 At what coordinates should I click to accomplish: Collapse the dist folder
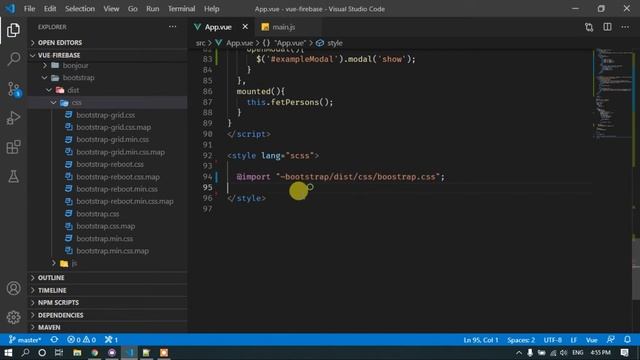108,90
